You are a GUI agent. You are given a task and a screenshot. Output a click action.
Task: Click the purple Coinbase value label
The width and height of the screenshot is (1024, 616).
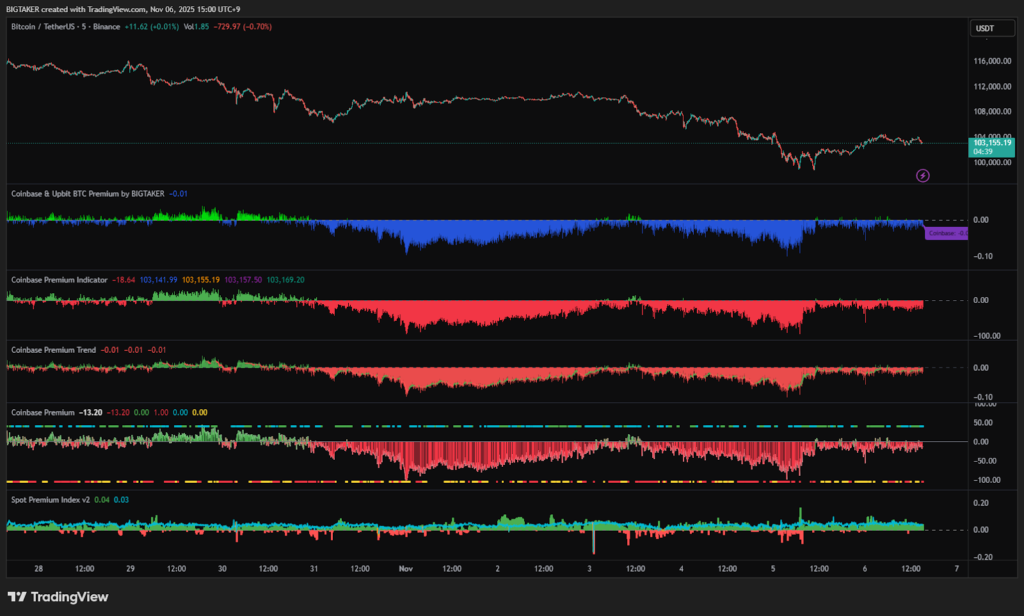pyautogui.click(x=946, y=233)
